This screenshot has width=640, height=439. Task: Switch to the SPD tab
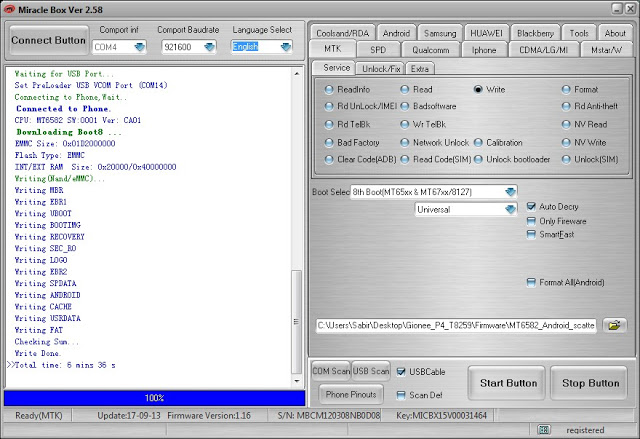pos(378,50)
